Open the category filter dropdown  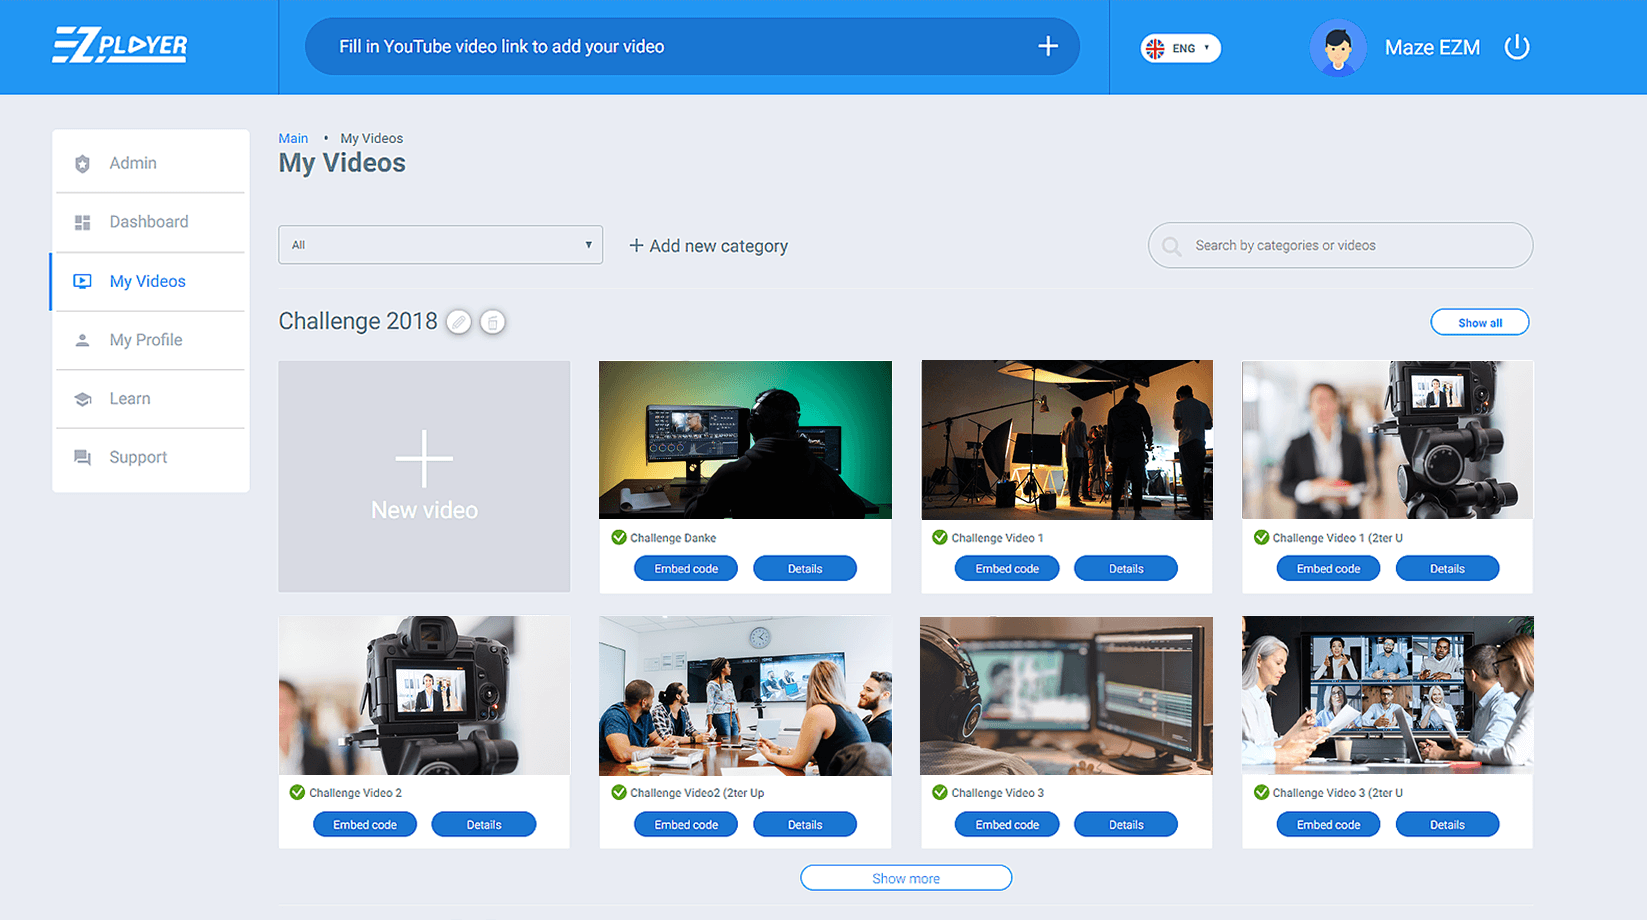tap(440, 244)
